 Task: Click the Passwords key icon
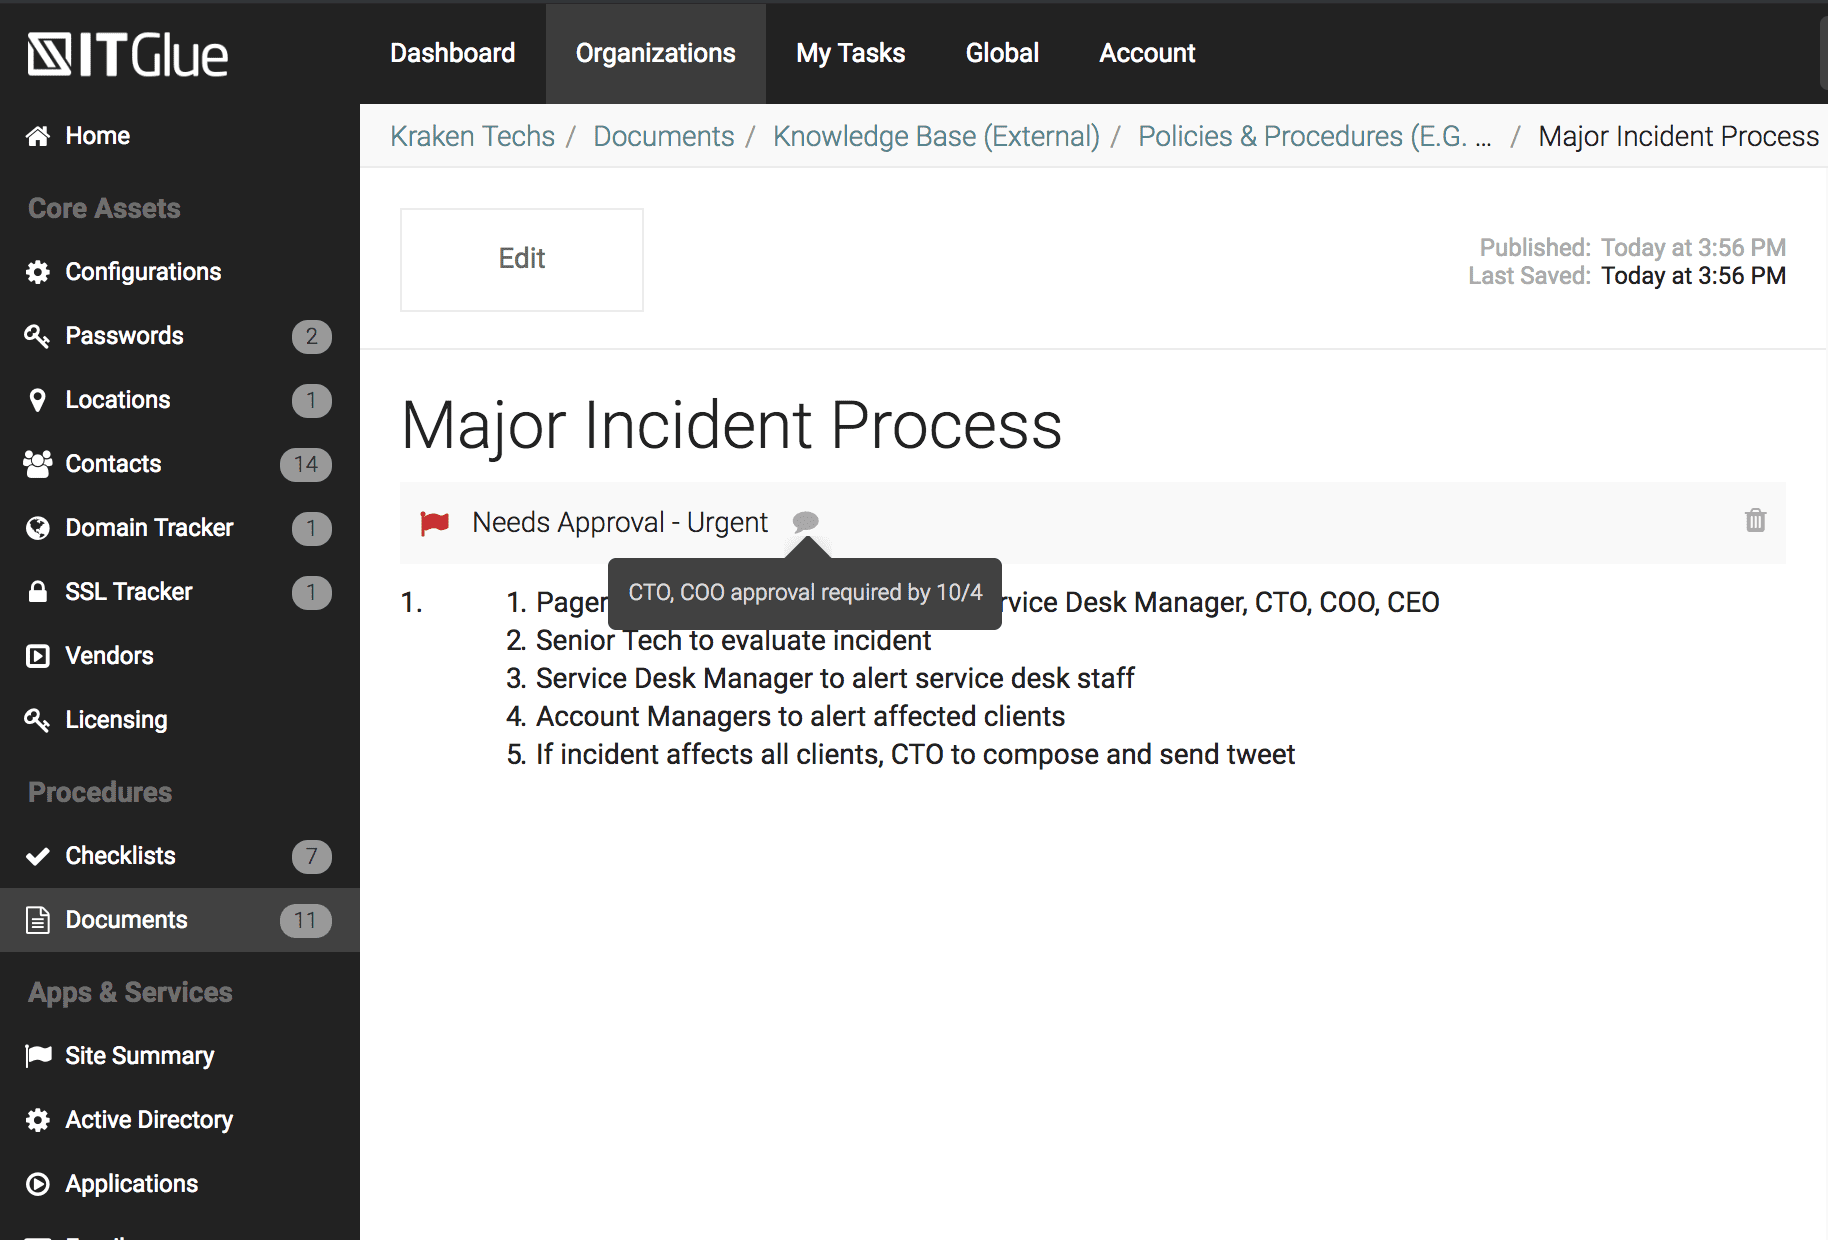point(38,336)
